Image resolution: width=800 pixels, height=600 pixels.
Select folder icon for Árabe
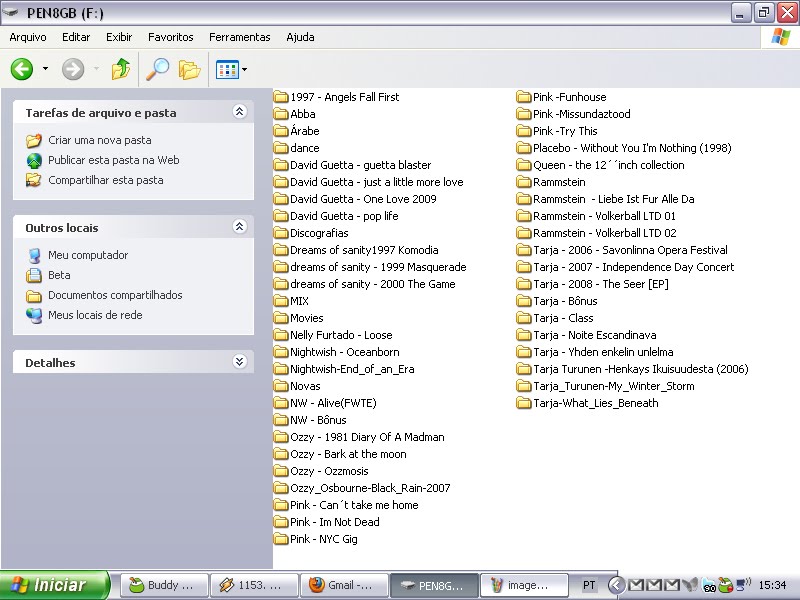pos(281,131)
